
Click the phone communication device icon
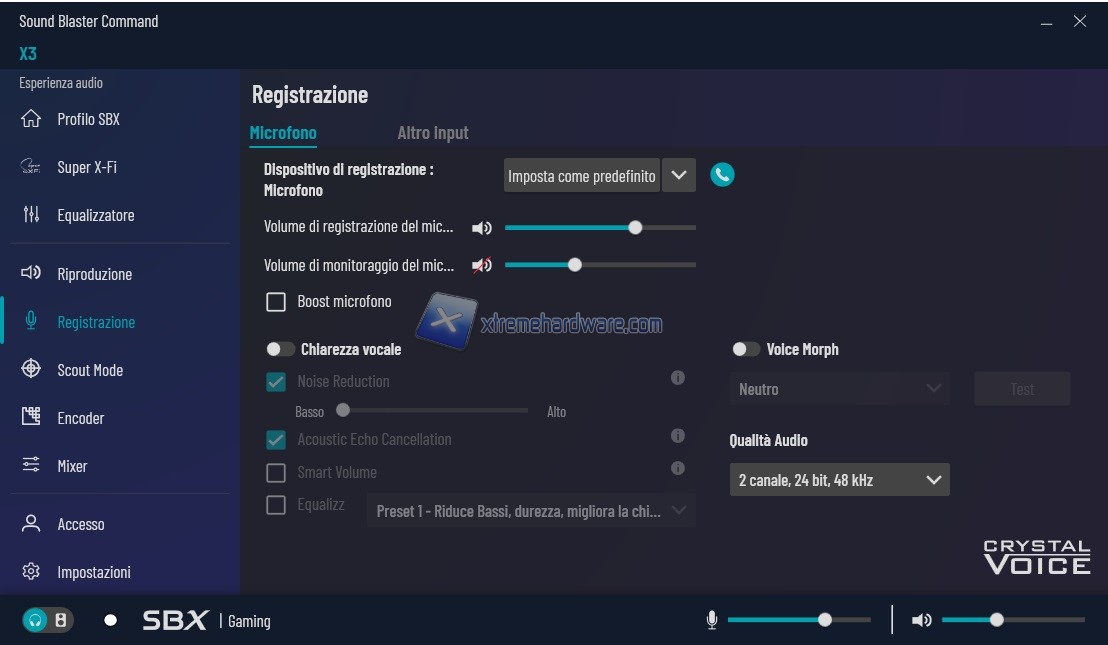tap(722, 175)
